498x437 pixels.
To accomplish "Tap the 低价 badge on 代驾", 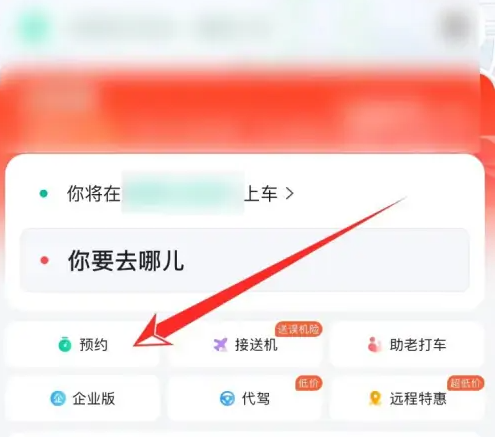I will pos(308,383).
